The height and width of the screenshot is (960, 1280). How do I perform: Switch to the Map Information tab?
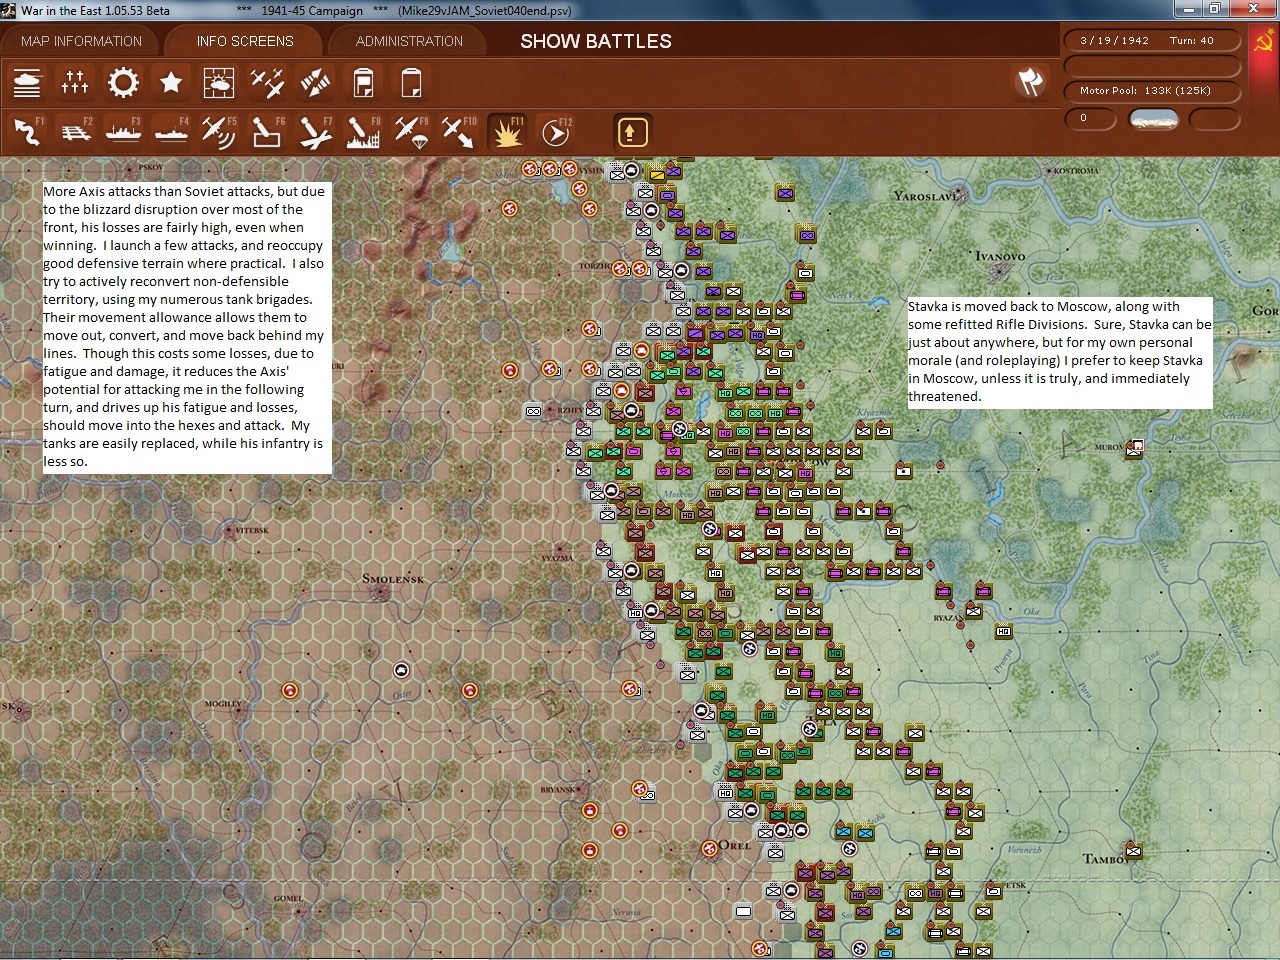tap(81, 41)
